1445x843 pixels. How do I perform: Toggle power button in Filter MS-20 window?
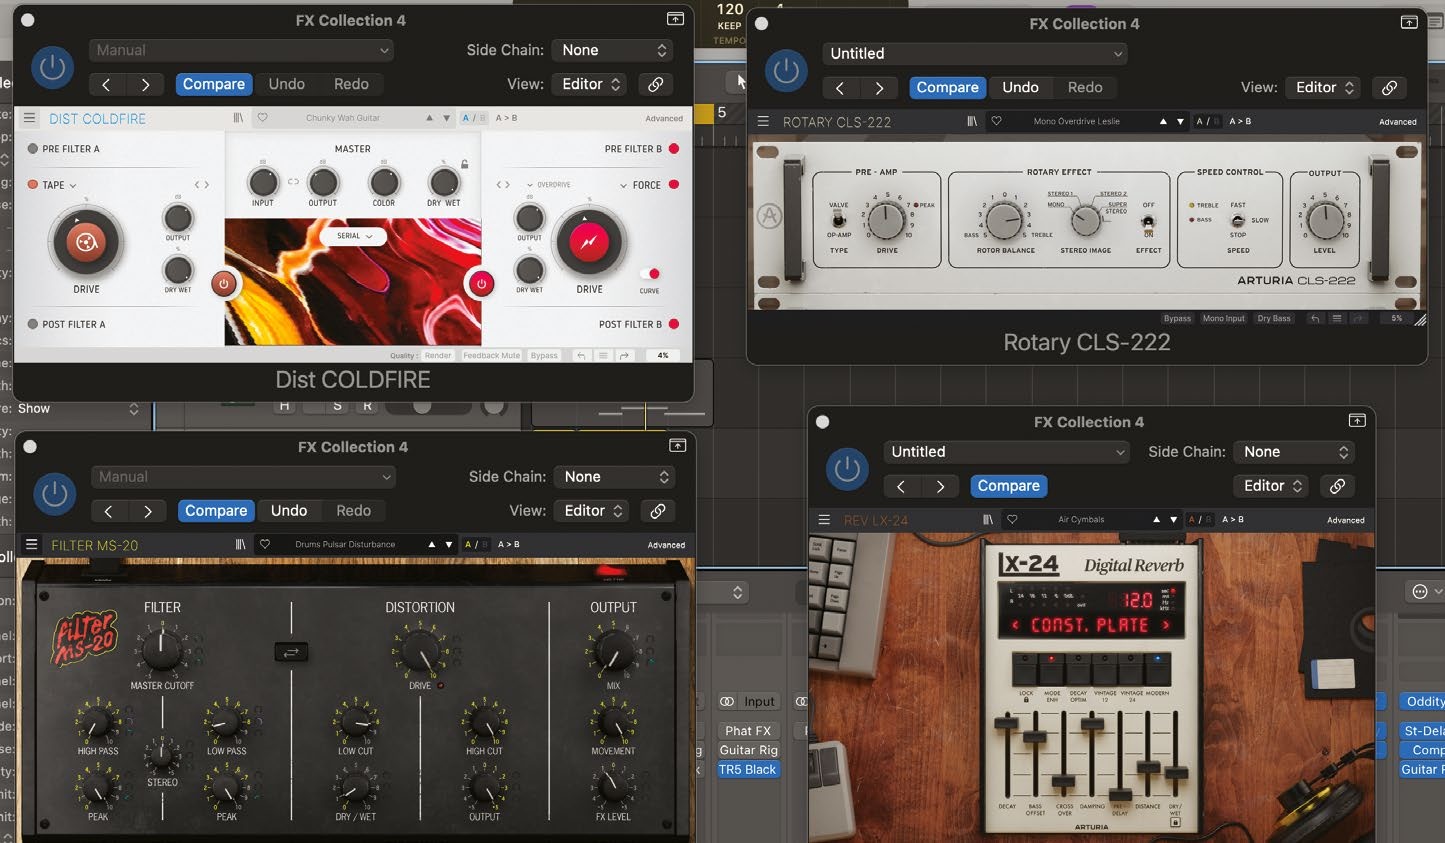54,494
